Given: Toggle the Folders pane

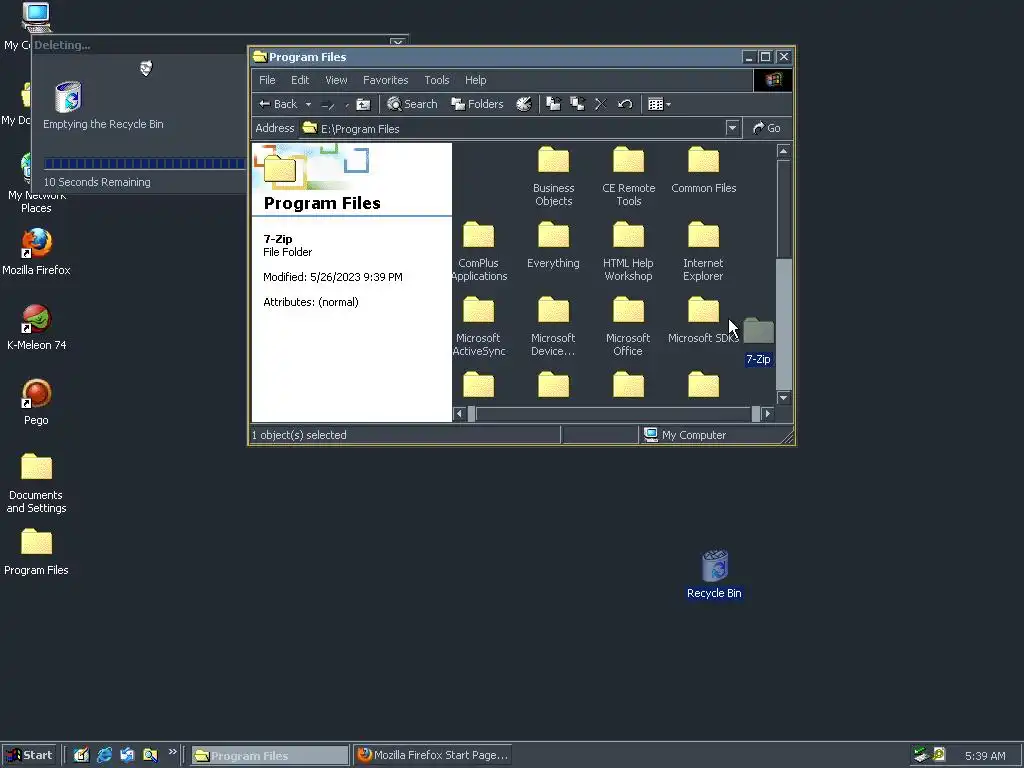Looking at the screenshot, I should (477, 104).
